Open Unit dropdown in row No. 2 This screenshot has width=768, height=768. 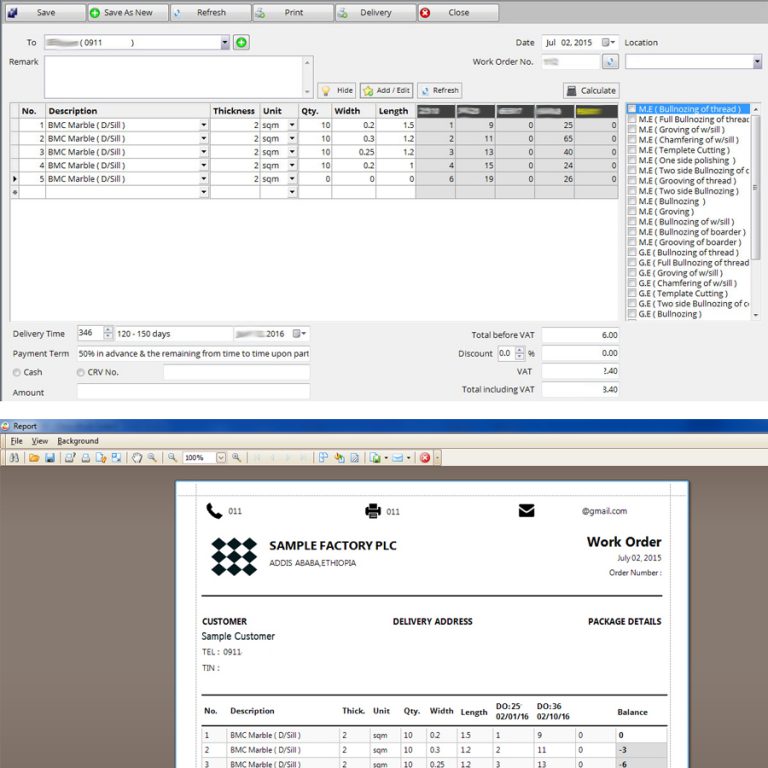292,139
